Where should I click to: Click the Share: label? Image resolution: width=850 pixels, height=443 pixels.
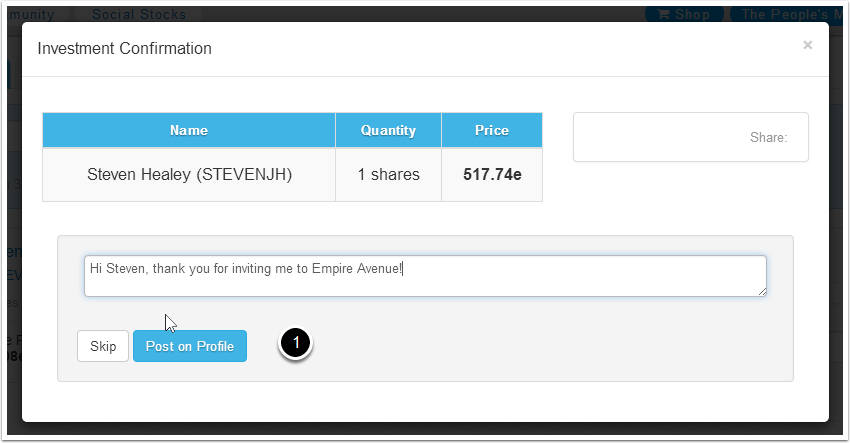[x=768, y=137]
